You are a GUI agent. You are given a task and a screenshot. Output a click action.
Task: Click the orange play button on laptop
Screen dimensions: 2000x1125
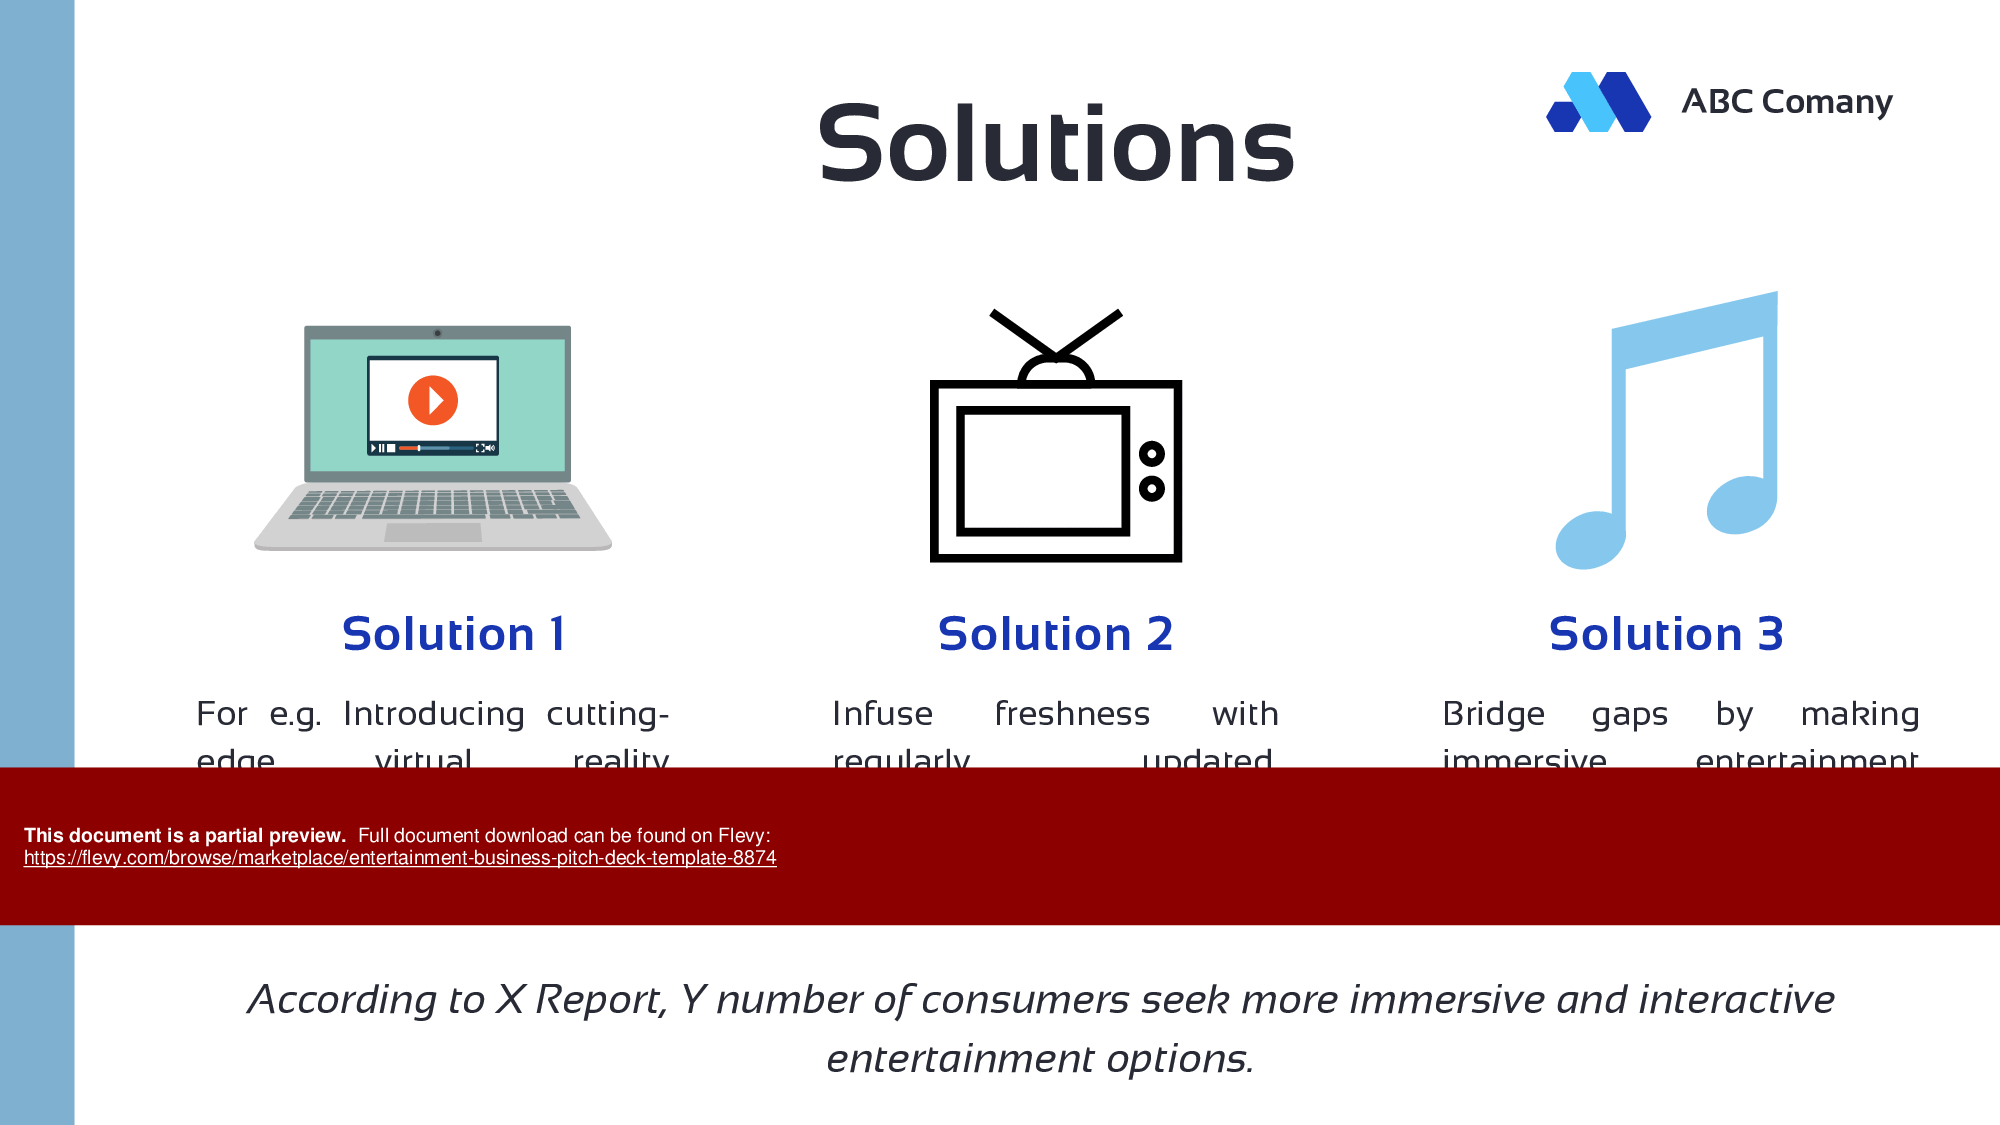tap(433, 398)
